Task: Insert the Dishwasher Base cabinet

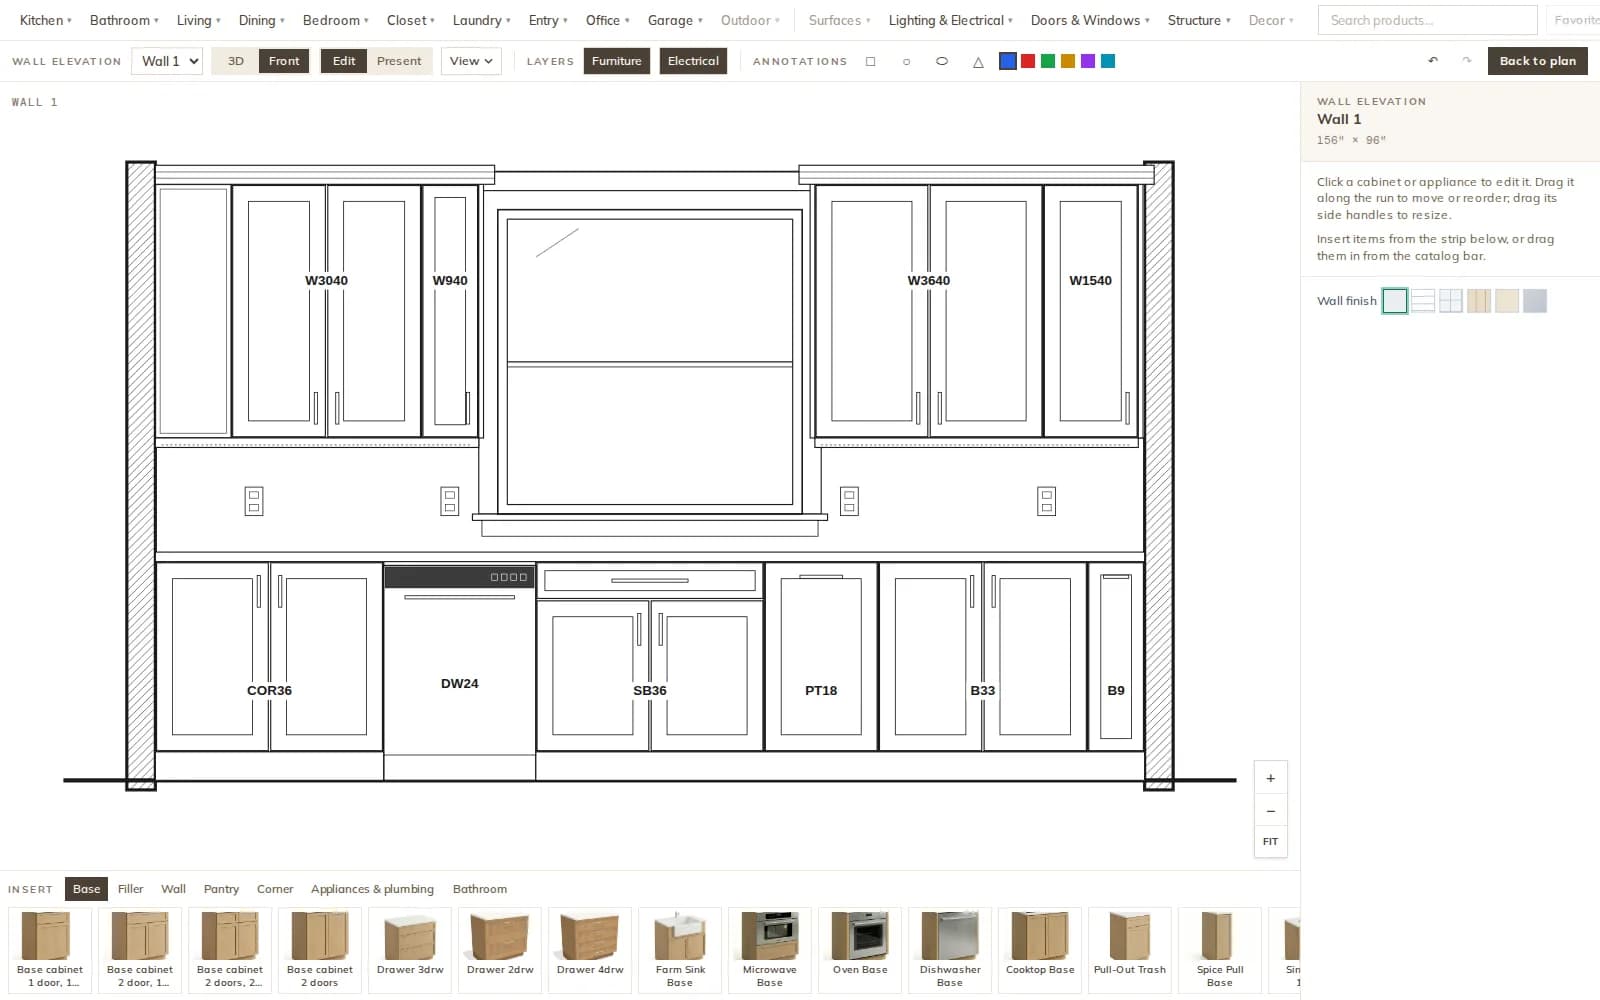Action: [950, 950]
